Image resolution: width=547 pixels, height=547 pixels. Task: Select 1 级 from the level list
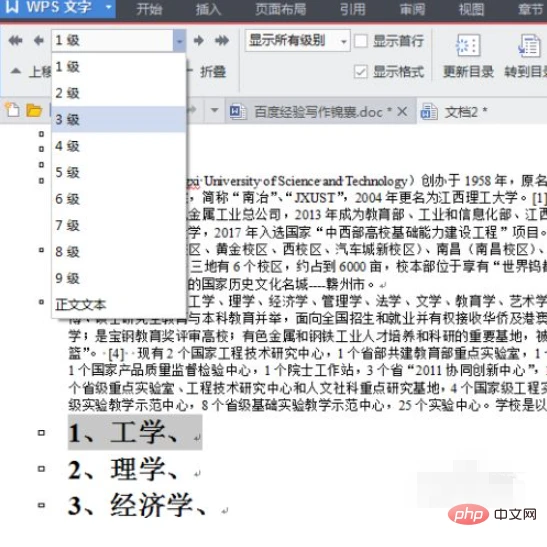(x=119, y=67)
